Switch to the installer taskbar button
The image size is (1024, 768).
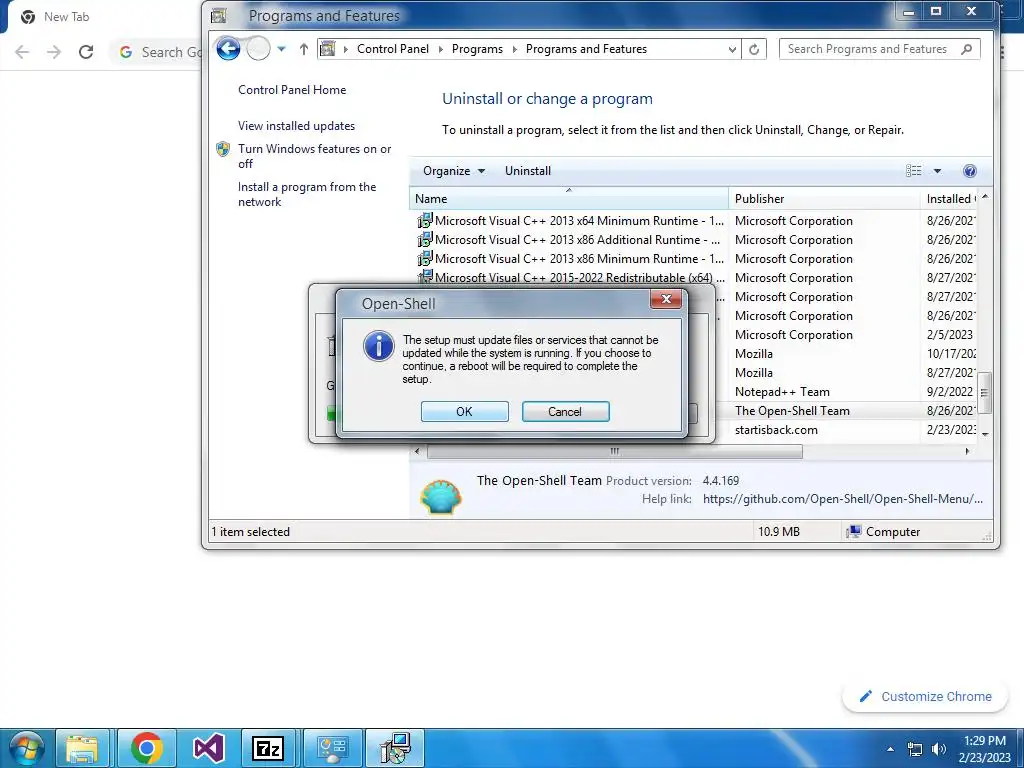(394, 748)
